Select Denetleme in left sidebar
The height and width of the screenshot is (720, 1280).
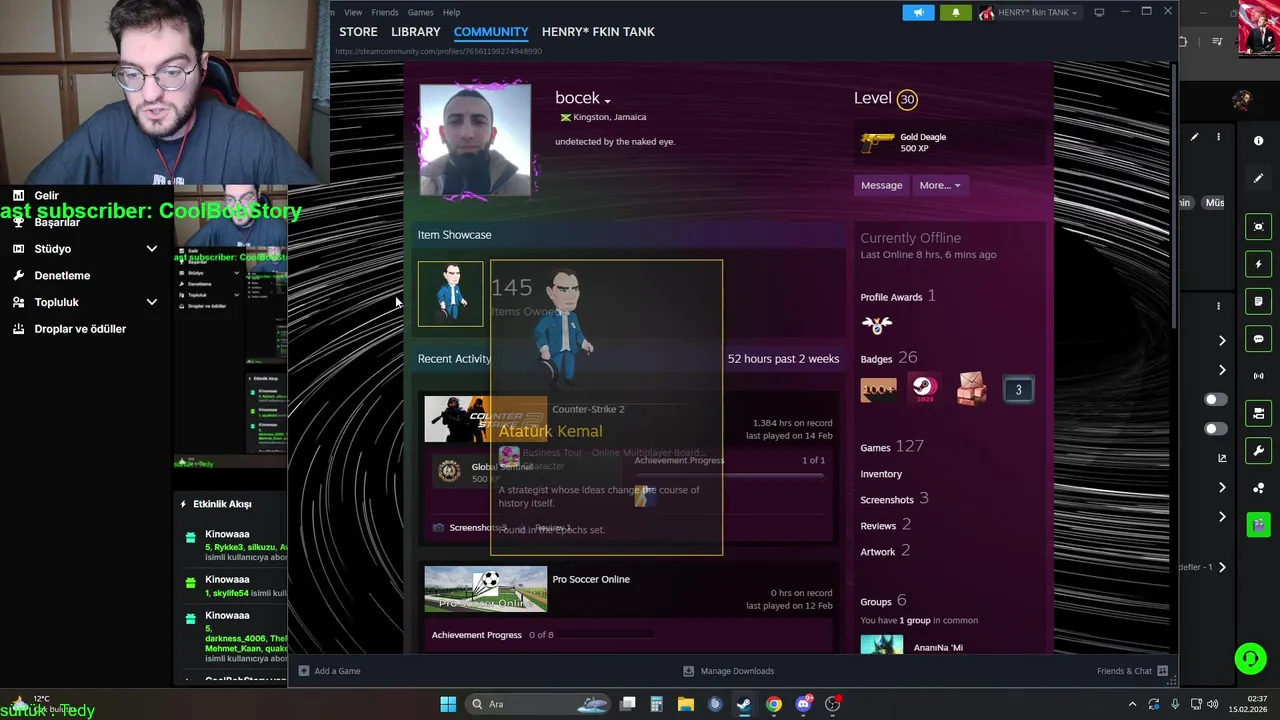click(62, 276)
